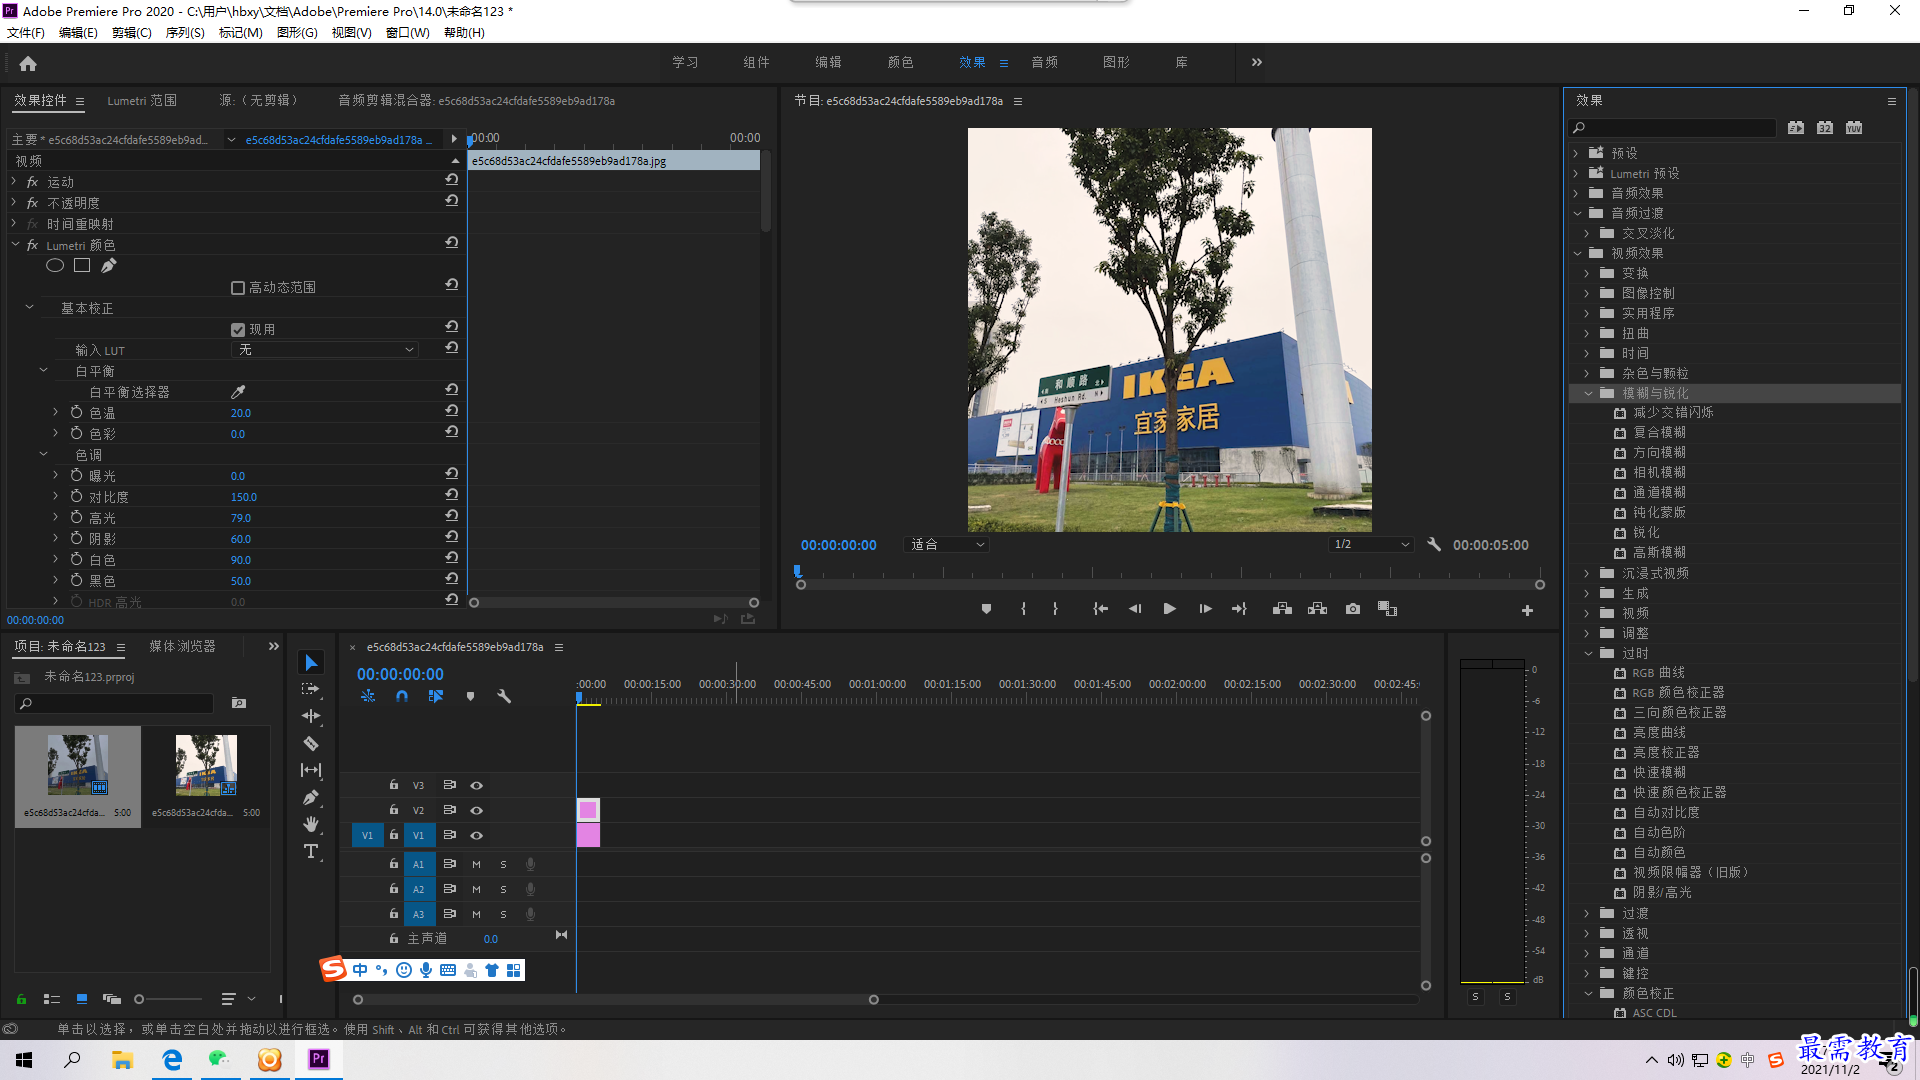
Task: Uncheck the 现用 checkbox
Action: coord(238,330)
